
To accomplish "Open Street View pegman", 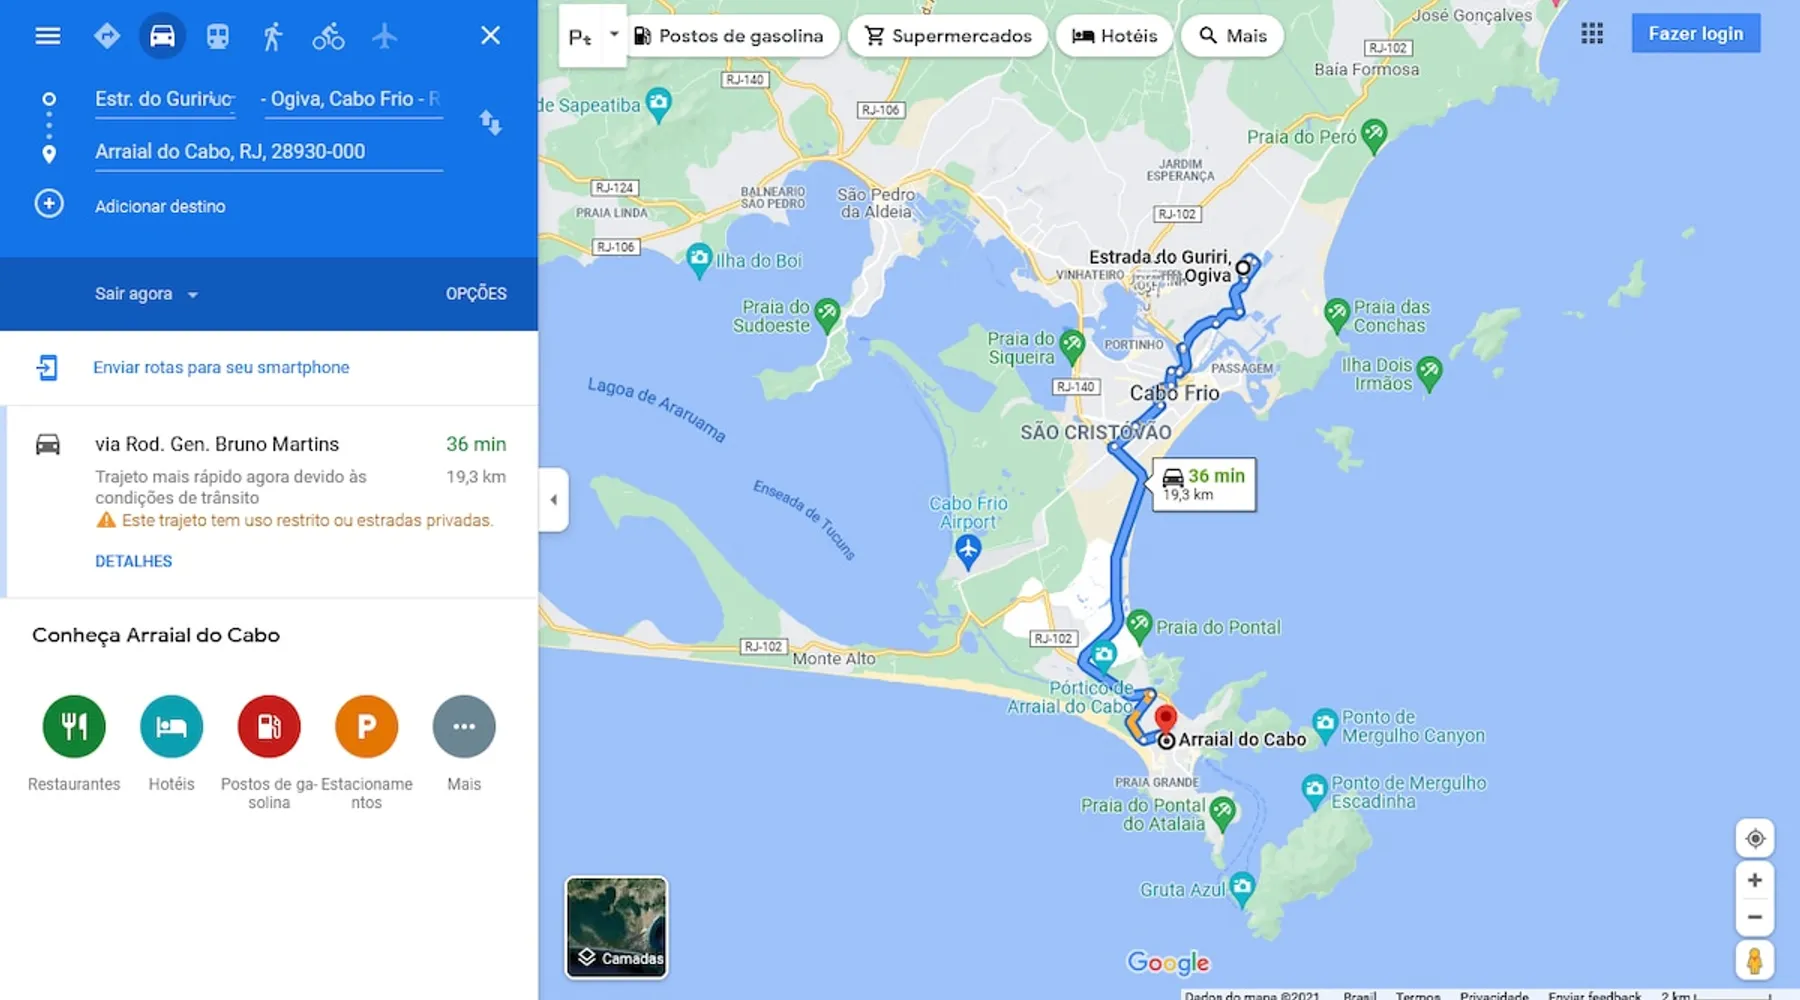I will [1755, 961].
